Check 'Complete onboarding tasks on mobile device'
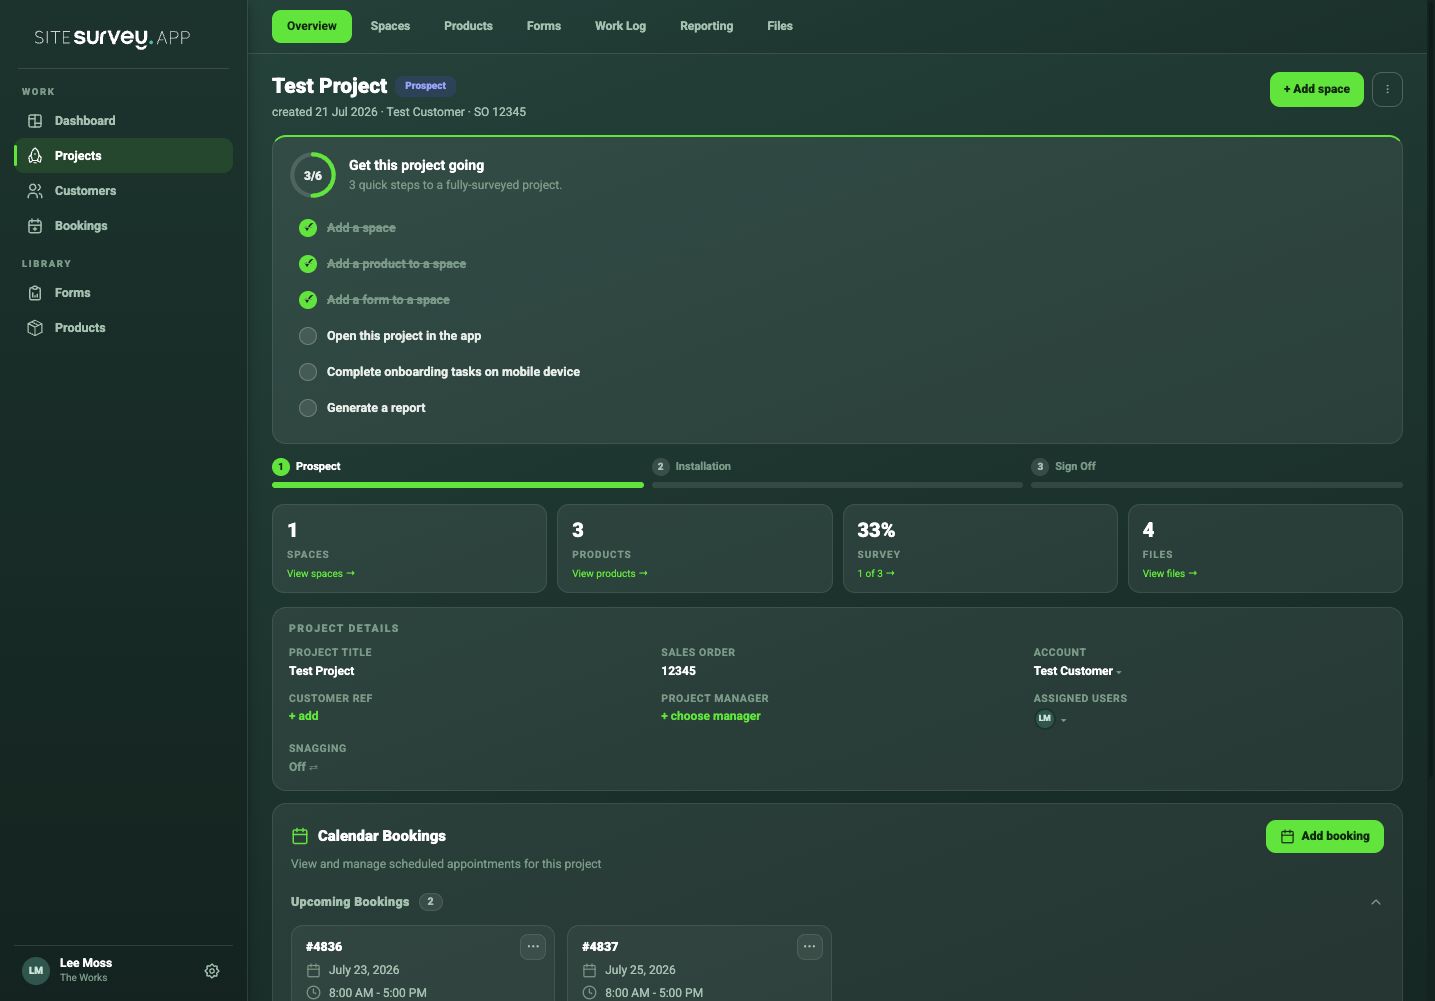 pos(308,372)
